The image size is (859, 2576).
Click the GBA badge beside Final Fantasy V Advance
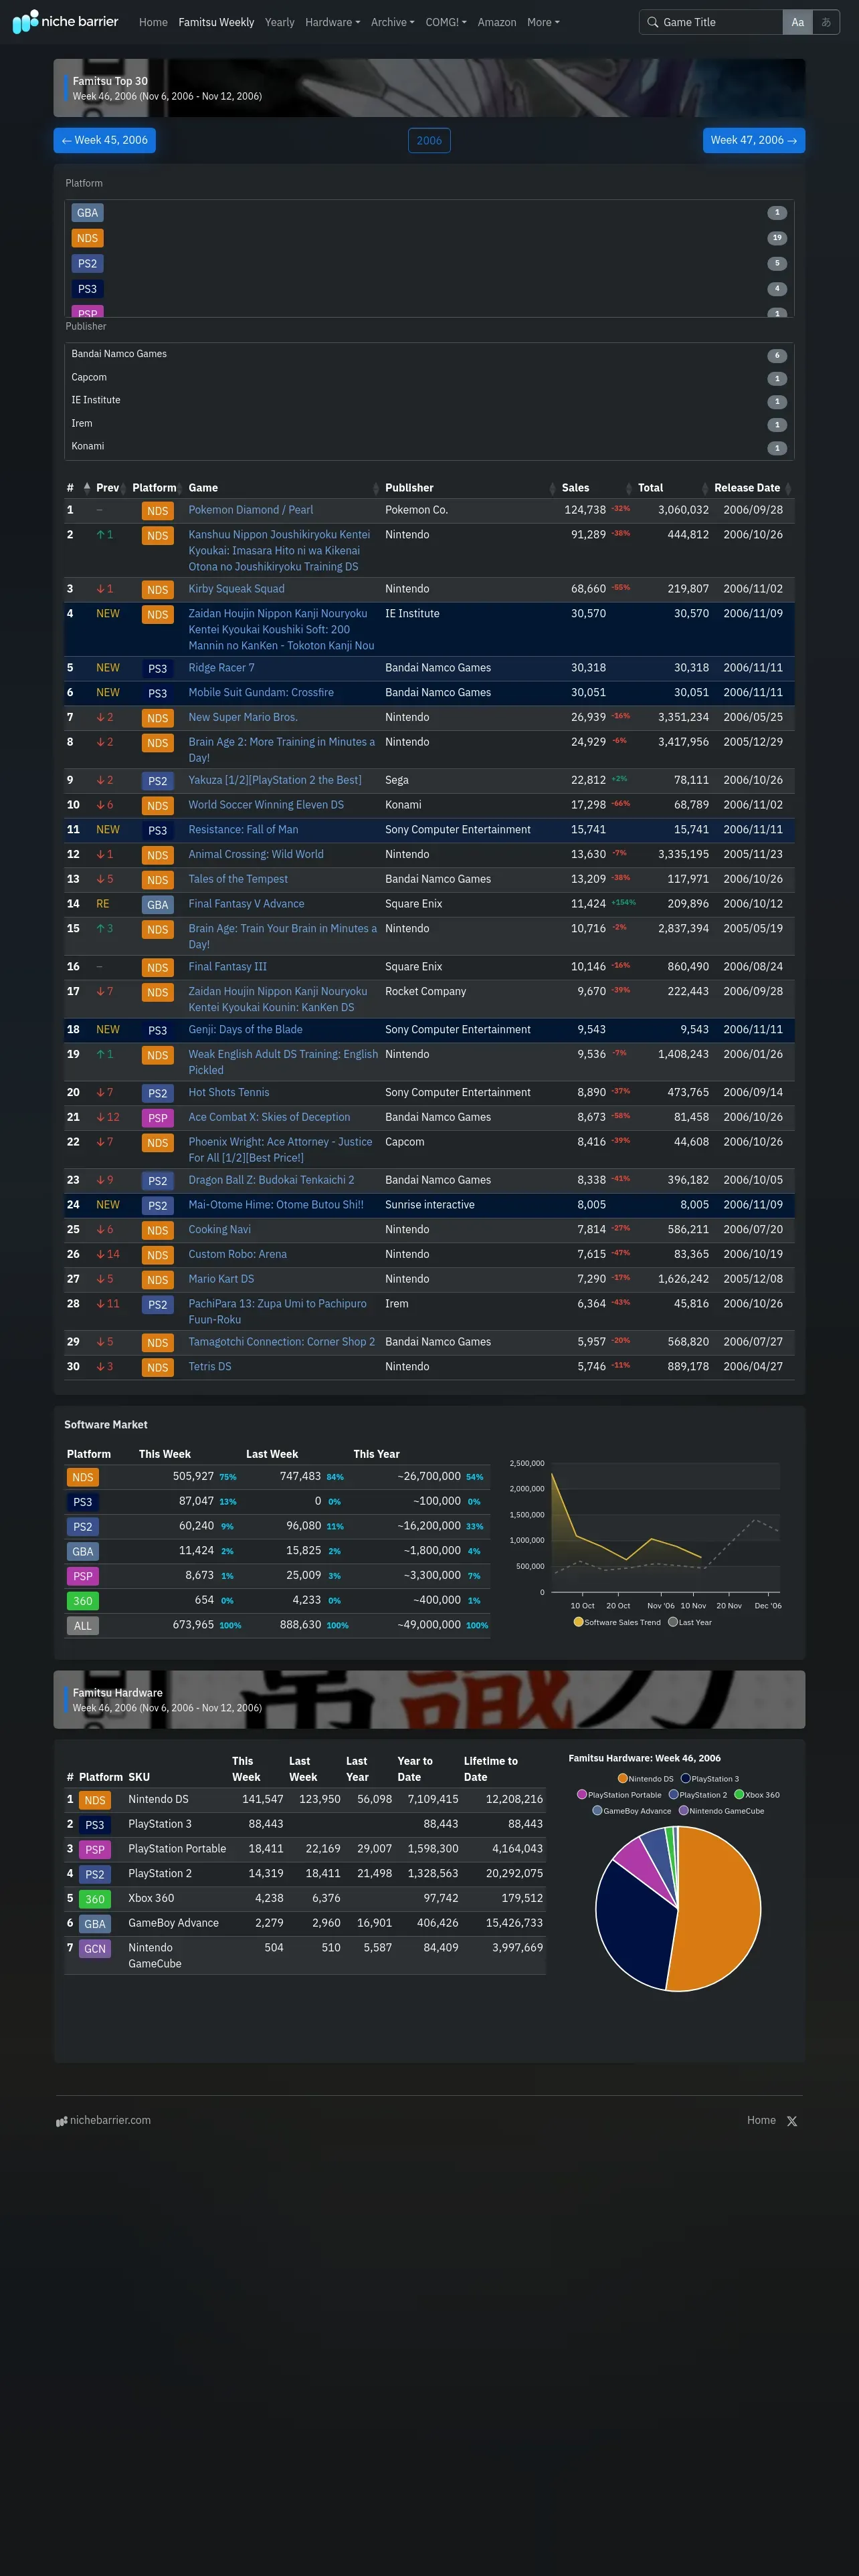click(x=157, y=905)
